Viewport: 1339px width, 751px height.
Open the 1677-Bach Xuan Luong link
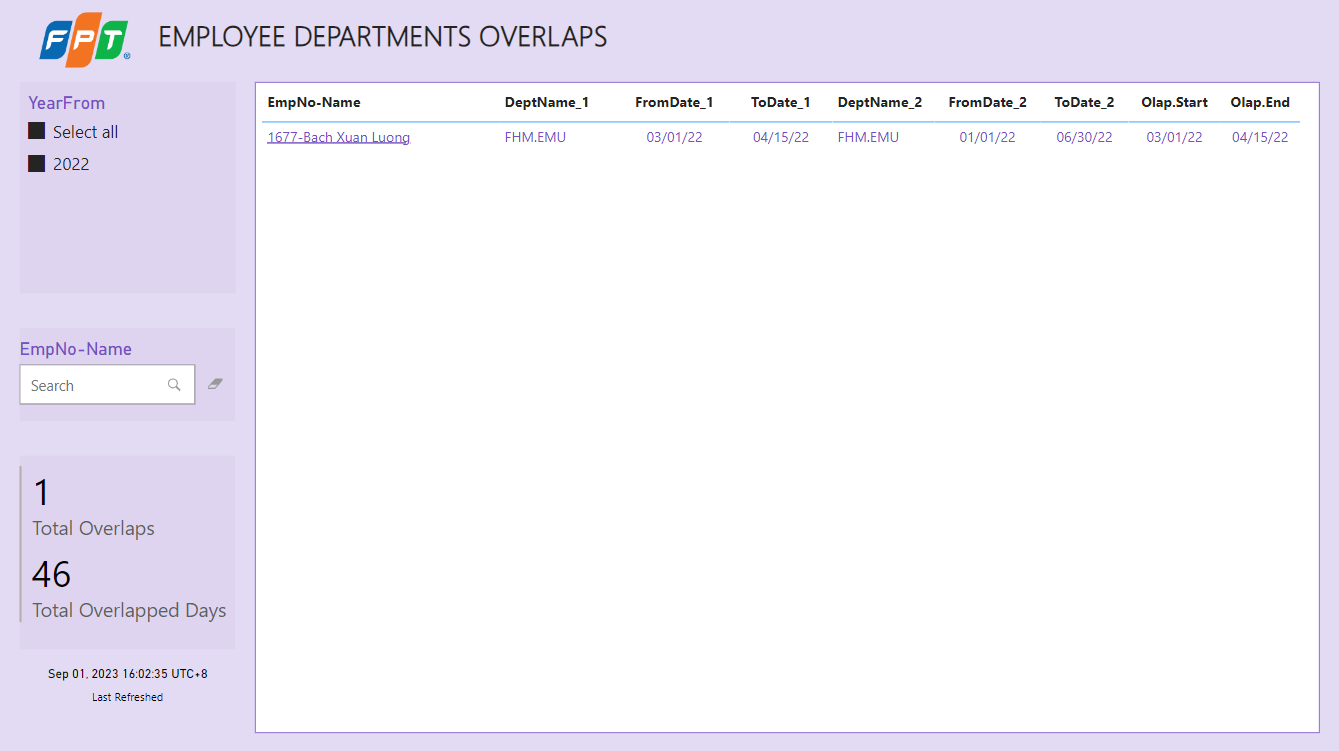(x=338, y=137)
